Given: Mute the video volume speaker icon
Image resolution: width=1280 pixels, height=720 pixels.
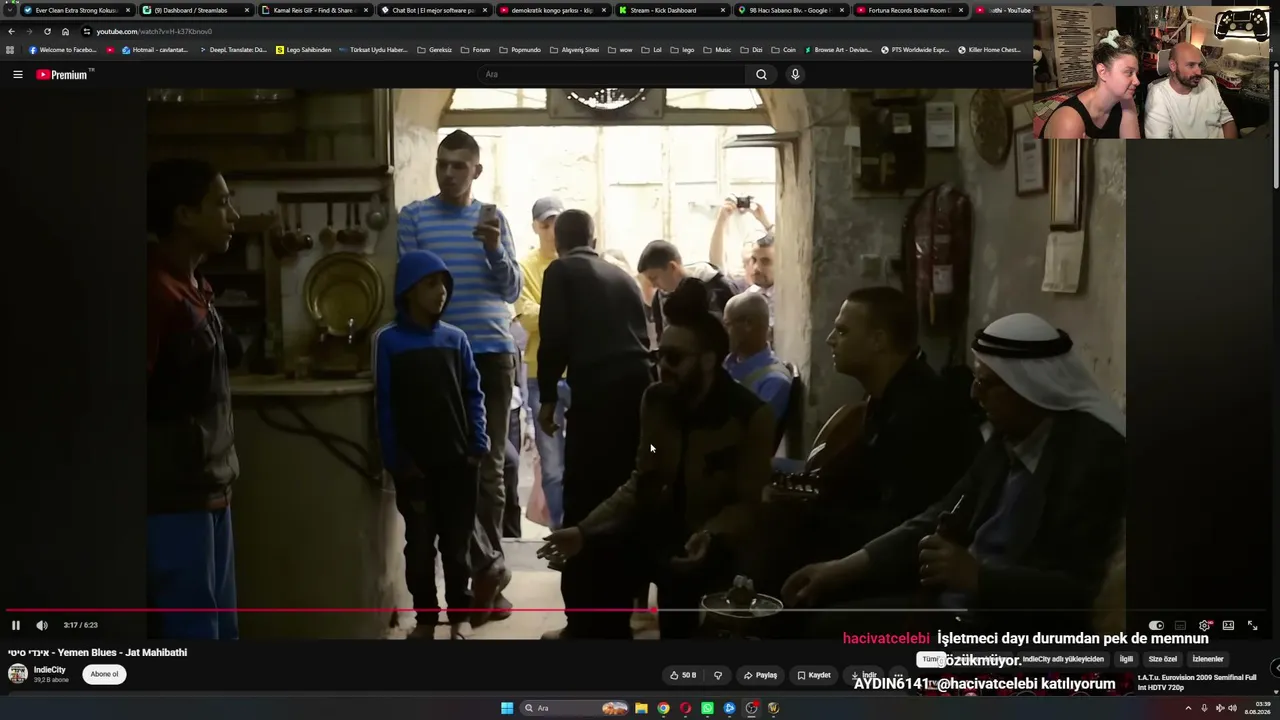Looking at the screenshot, I should pos(42,625).
